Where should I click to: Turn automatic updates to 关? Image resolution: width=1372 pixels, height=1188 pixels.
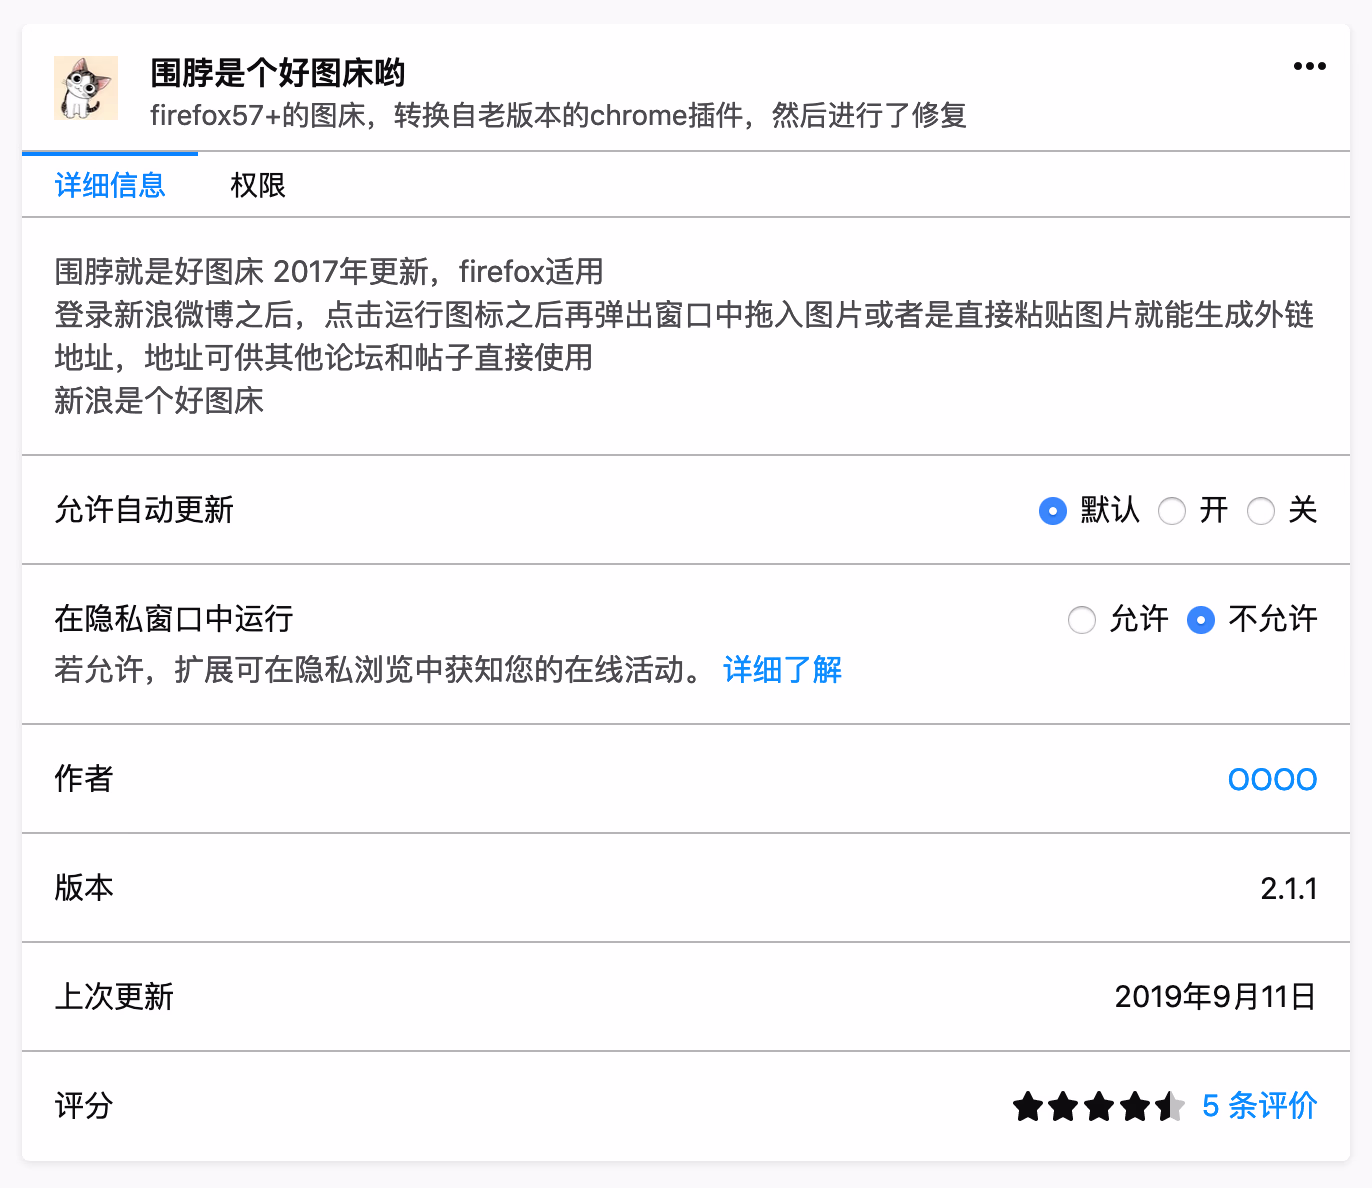(1261, 511)
